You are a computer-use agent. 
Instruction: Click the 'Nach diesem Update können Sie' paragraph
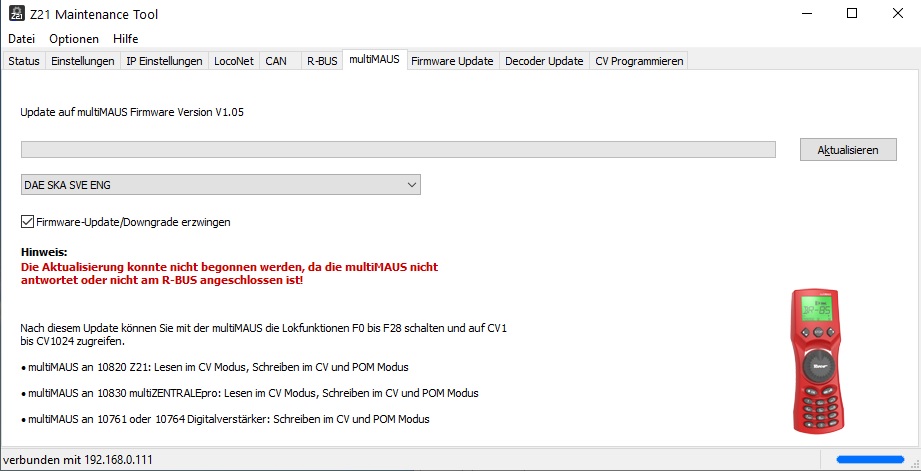pos(264,335)
